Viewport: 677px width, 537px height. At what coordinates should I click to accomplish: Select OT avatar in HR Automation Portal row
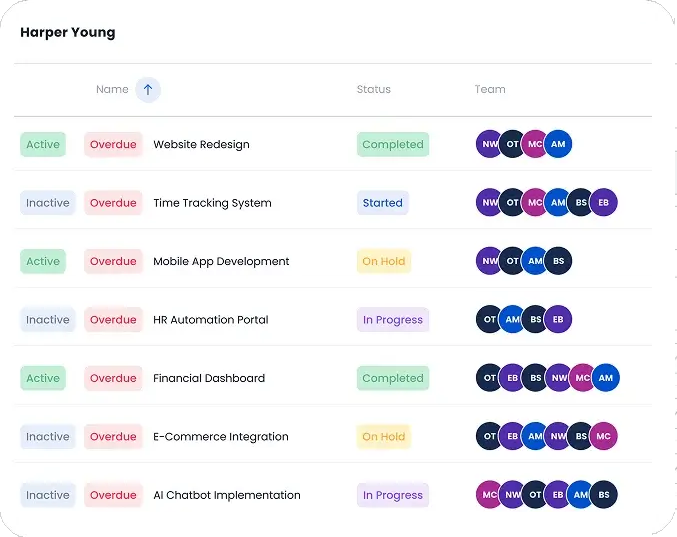[488, 319]
